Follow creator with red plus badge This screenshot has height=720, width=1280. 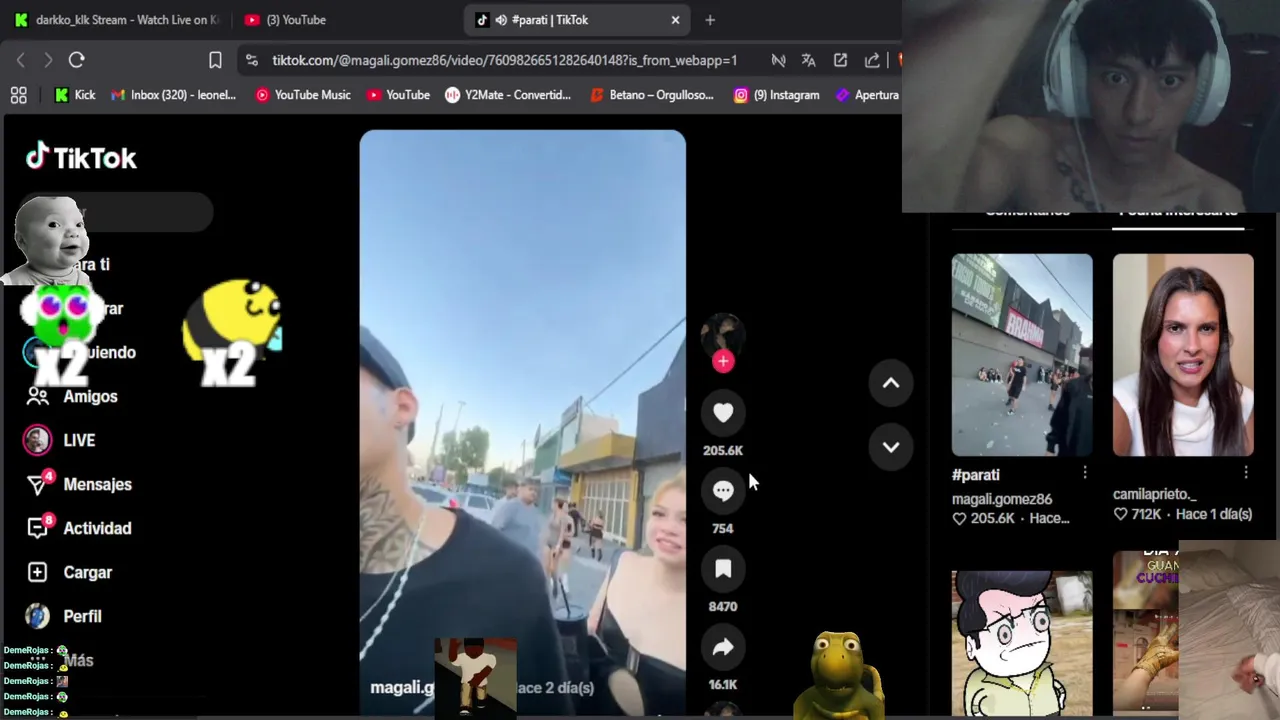pyautogui.click(x=723, y=361)
